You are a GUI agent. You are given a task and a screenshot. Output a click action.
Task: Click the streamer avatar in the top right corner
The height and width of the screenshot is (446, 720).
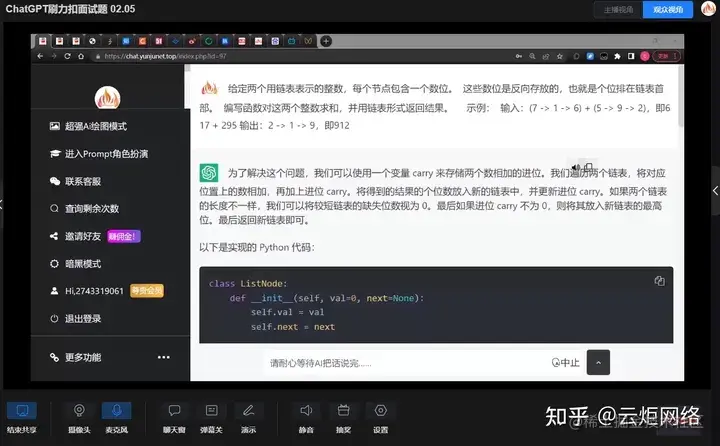coord(709,9)
